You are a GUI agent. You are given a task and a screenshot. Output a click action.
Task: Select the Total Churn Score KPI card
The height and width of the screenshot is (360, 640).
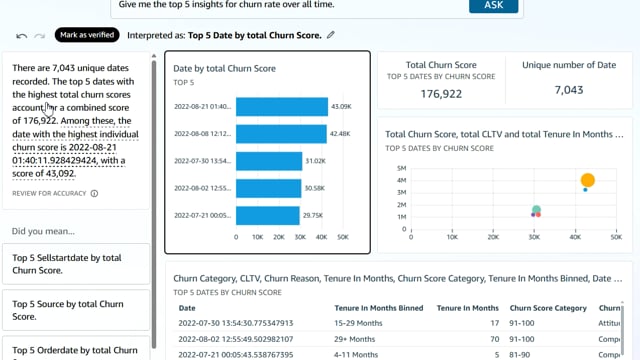pyautogui.click(x=441, y=80)
